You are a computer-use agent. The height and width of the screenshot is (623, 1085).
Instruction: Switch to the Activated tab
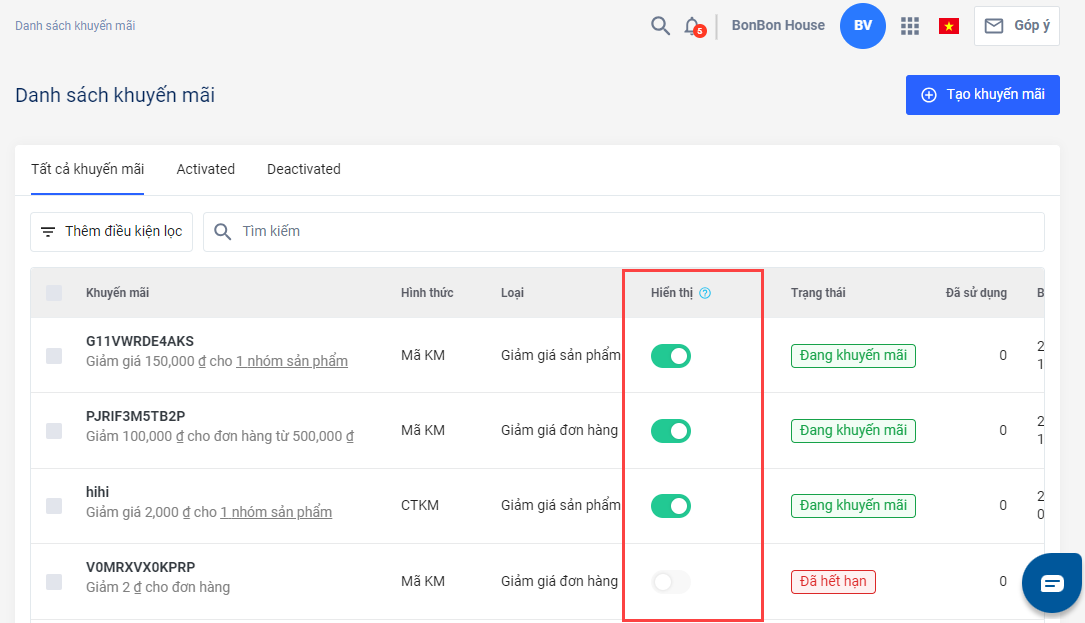coord(205,169)
